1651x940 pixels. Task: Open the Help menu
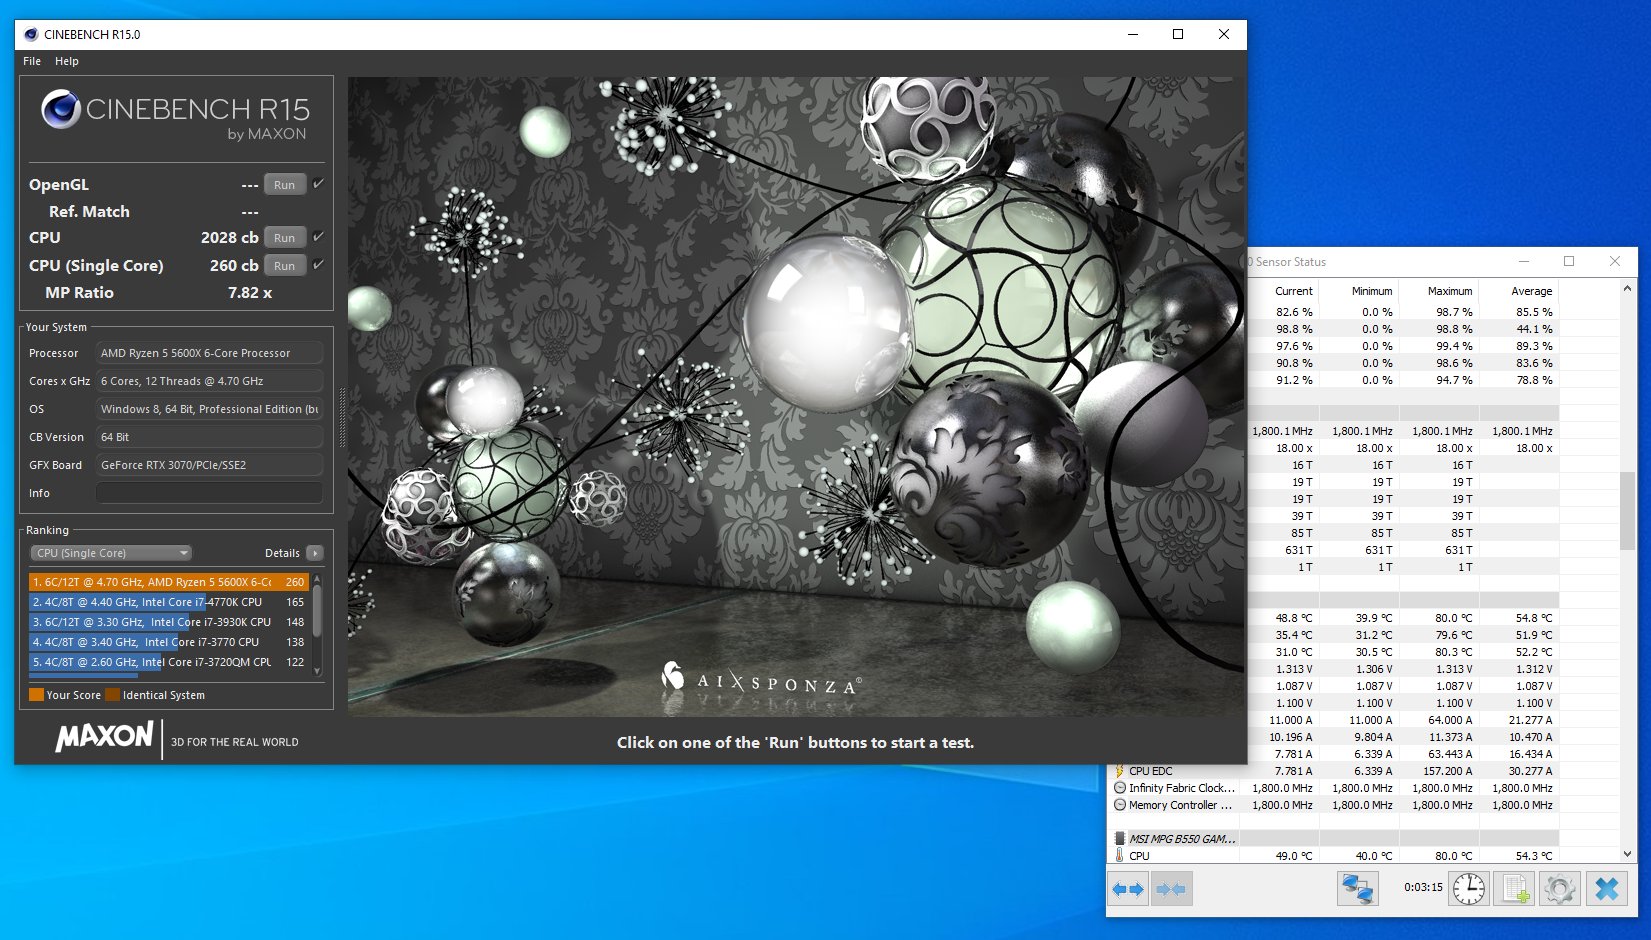67,61
